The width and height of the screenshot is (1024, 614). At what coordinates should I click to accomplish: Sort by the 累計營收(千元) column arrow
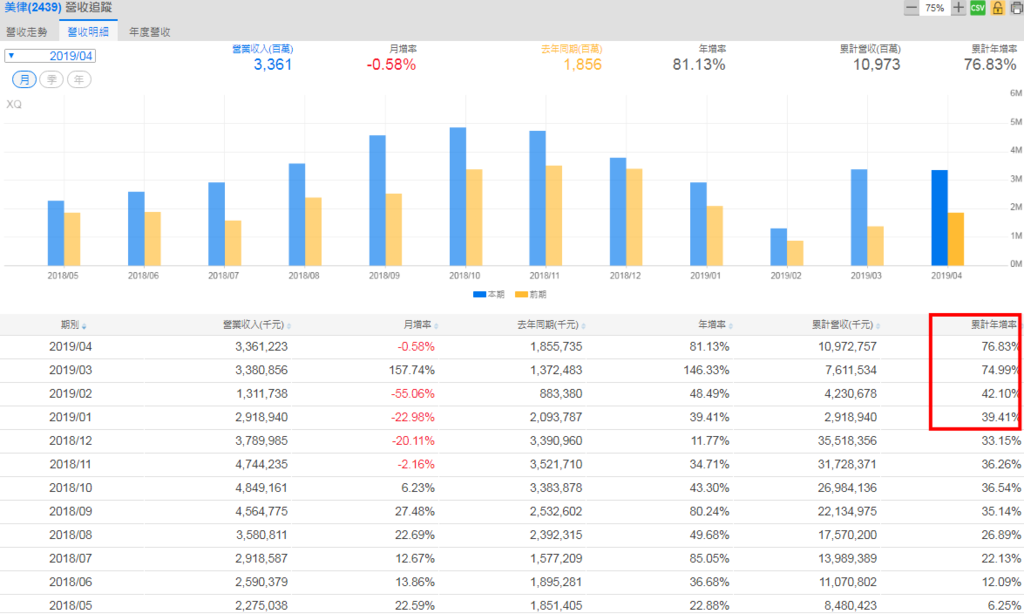point(878,326)
